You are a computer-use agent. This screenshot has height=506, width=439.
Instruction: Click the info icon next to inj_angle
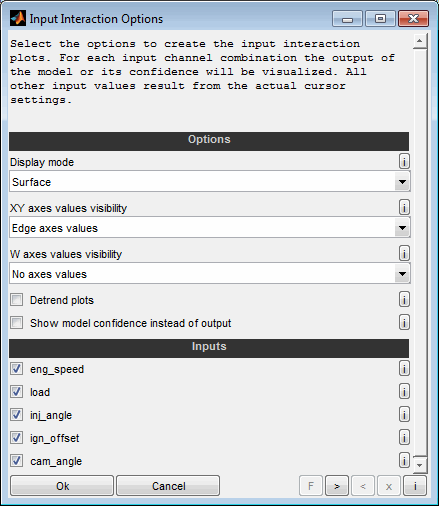click(404, 415)
